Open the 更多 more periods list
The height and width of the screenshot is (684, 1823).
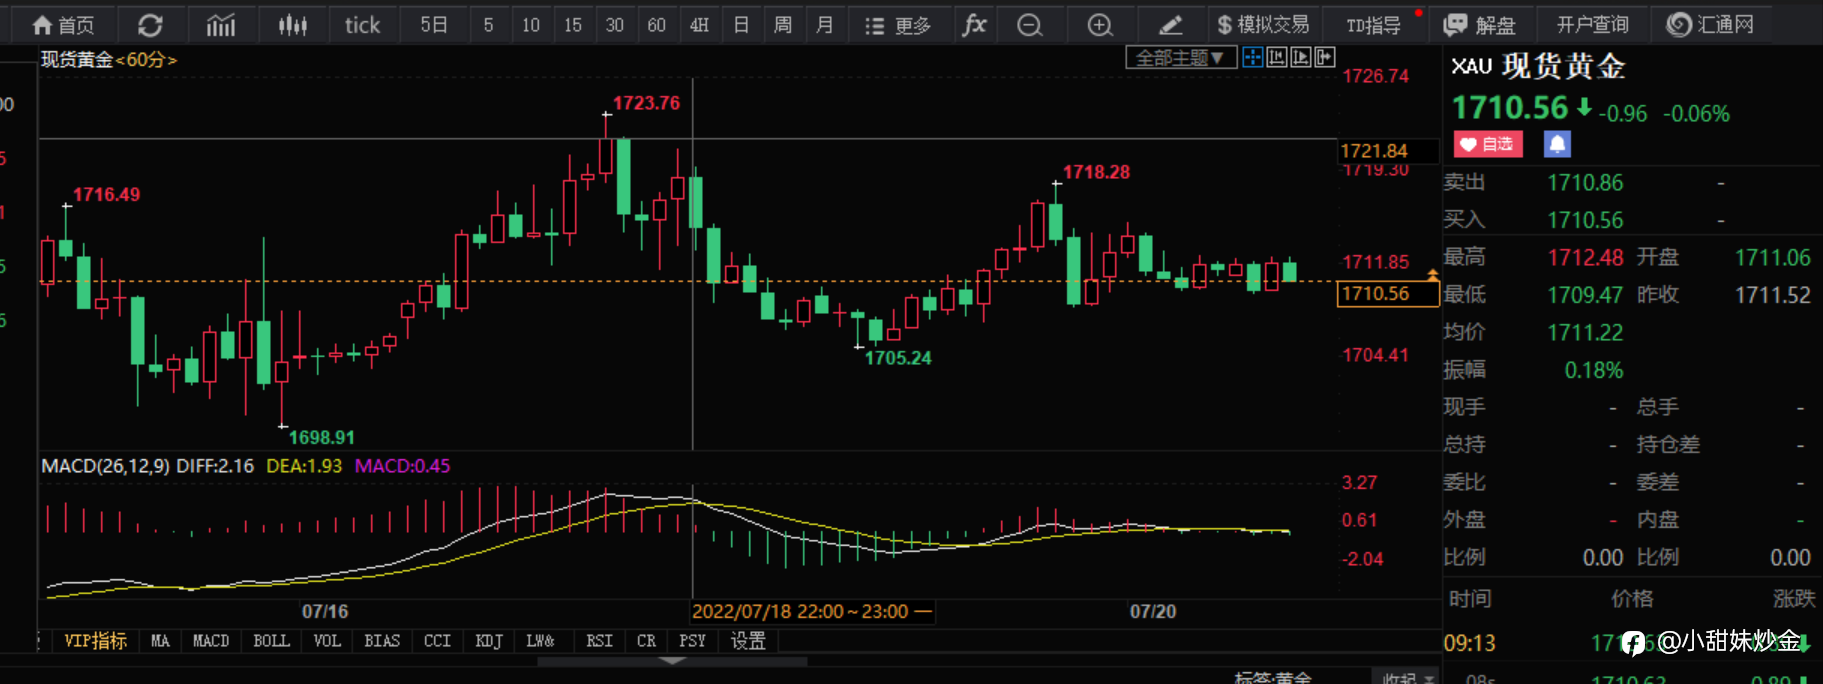point(898,25)
